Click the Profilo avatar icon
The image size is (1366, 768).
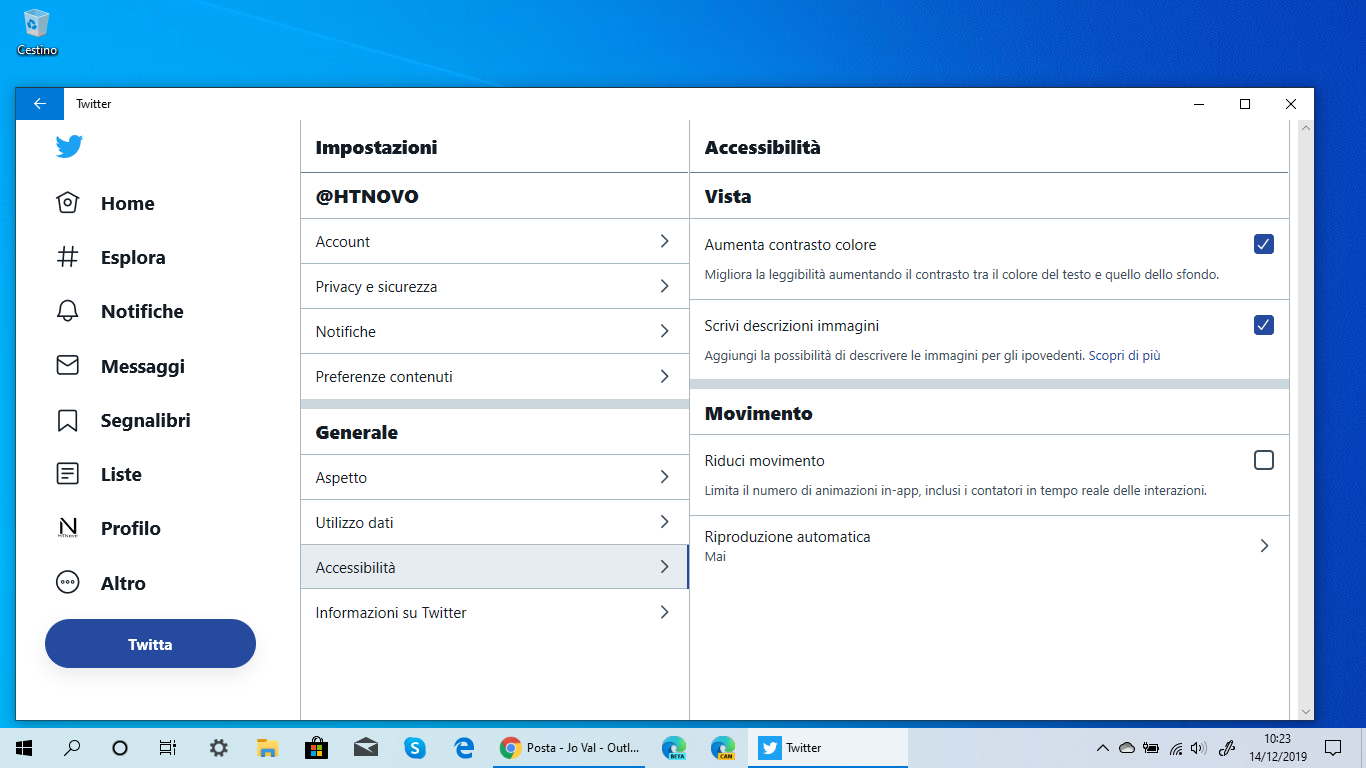click(67, 528)
